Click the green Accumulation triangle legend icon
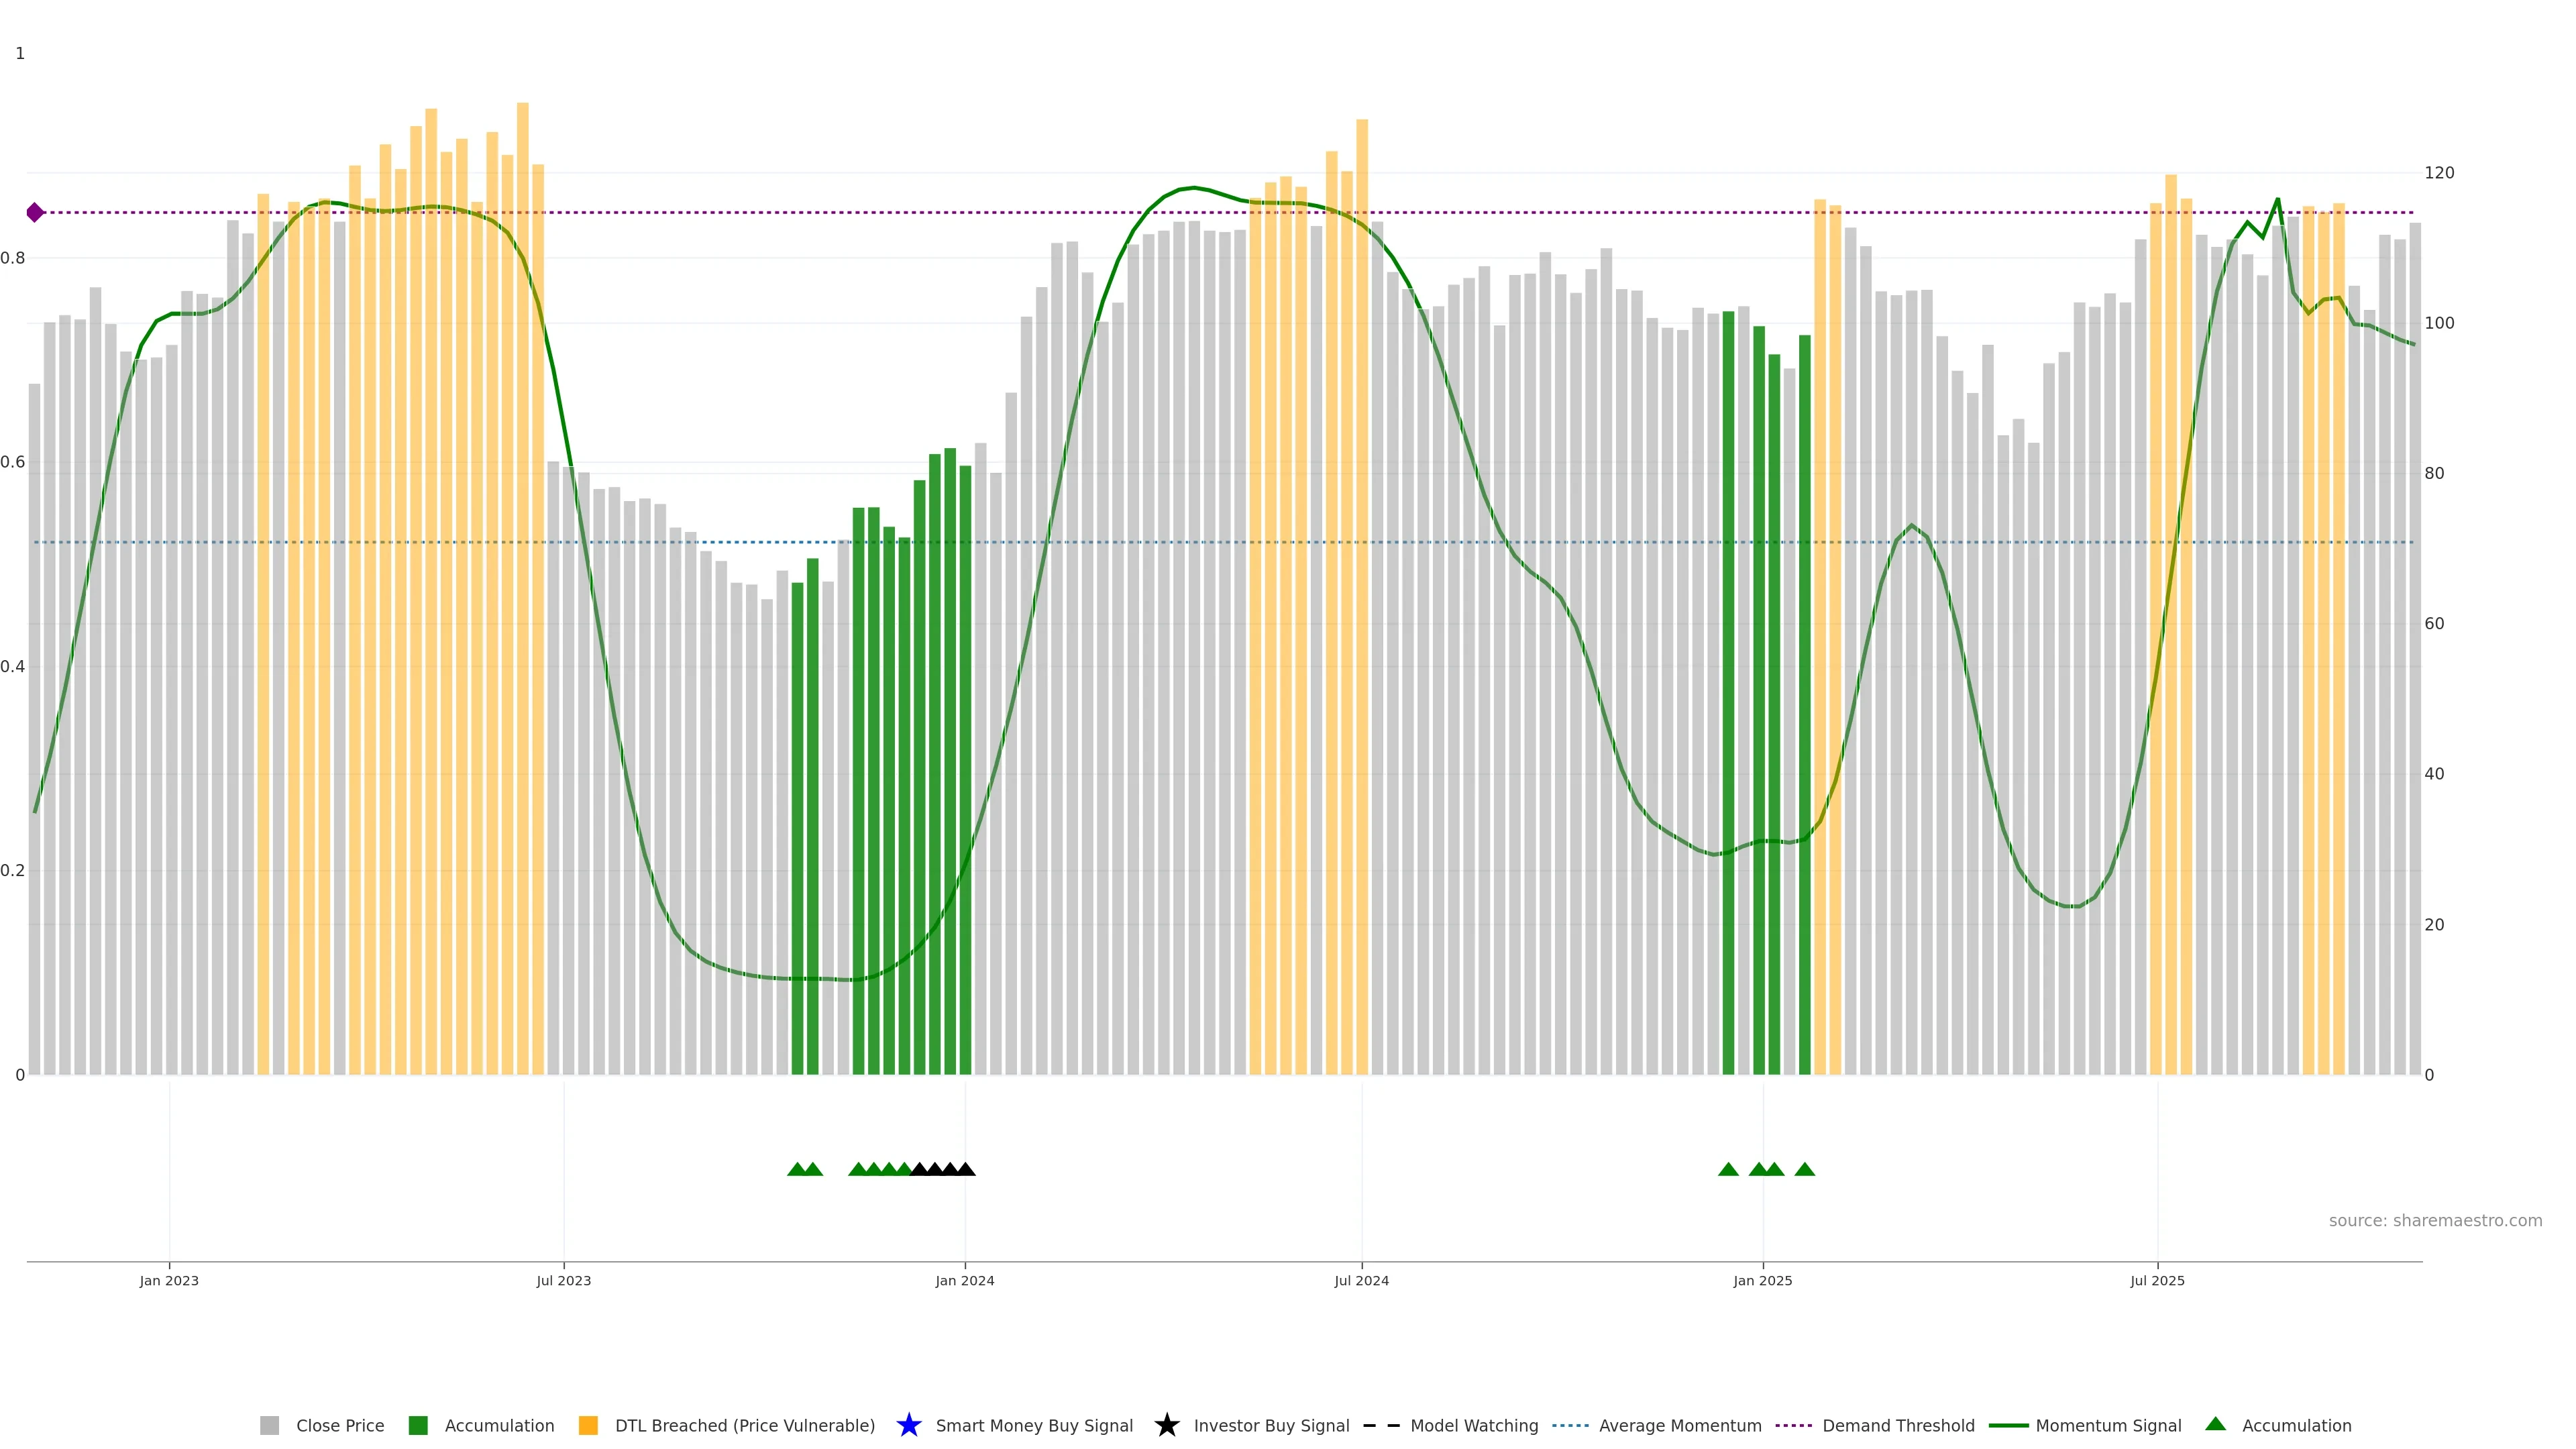This screenshot has height=1449, width=2576. click(x=2215, y=1424)
